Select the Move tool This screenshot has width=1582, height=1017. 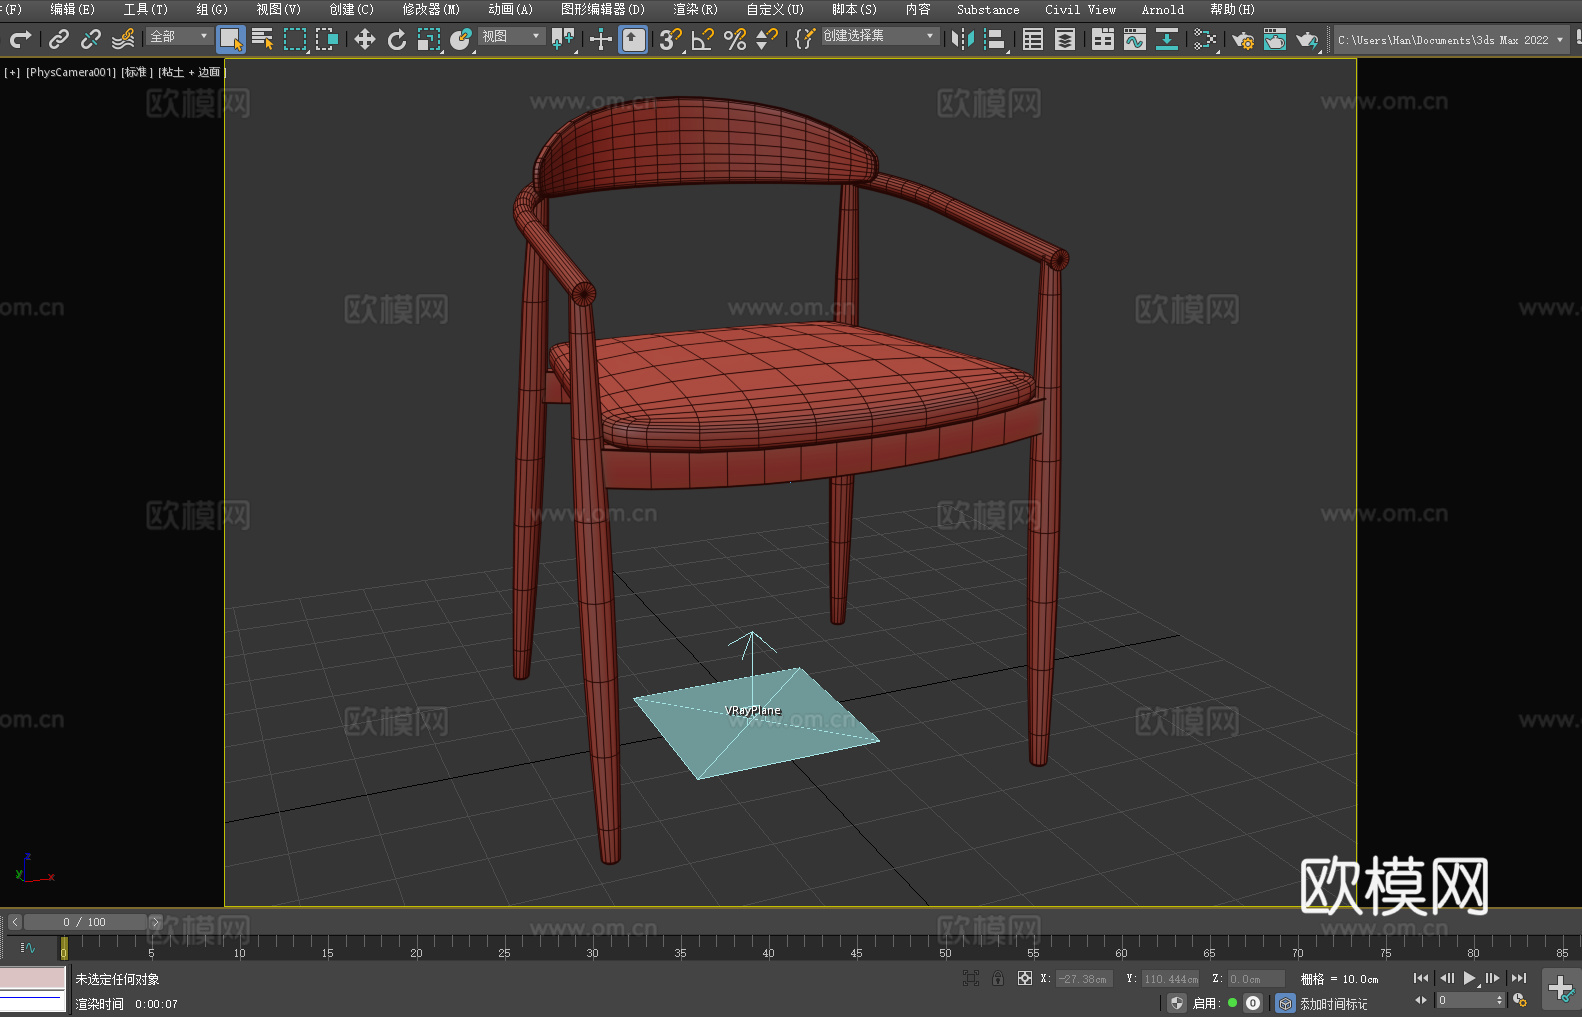coord(365,40)
